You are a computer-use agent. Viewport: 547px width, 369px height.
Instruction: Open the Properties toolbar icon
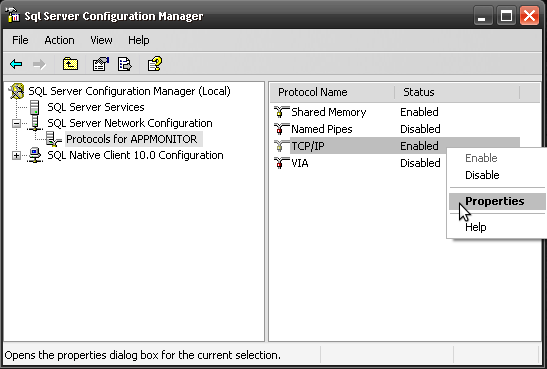(x=100, y=64)
